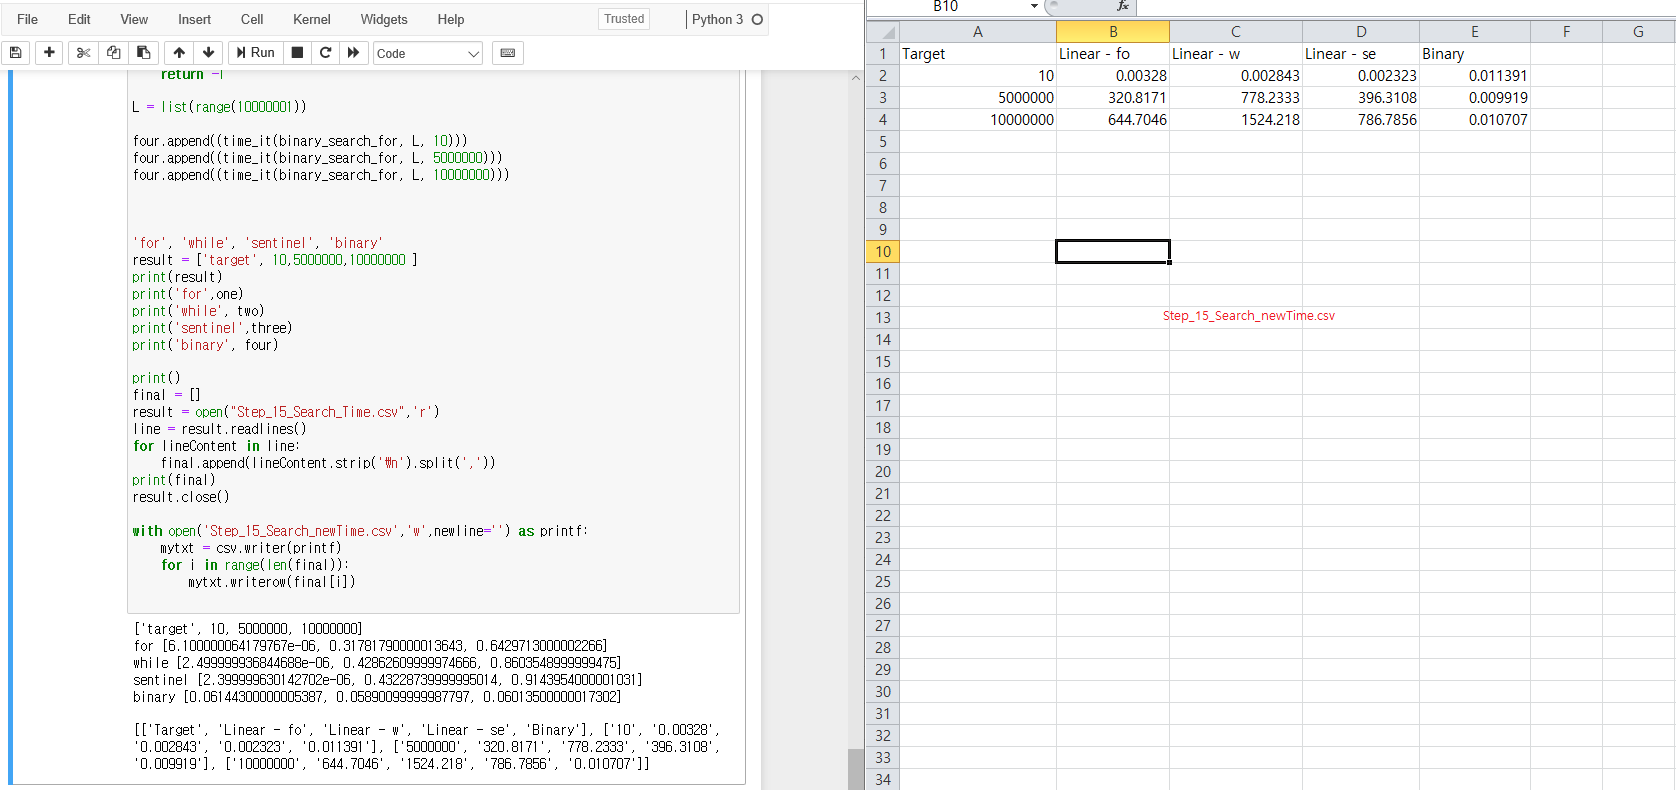Open the cell type Code dropdown
The image size is (1676, 790).
(428, 54)
